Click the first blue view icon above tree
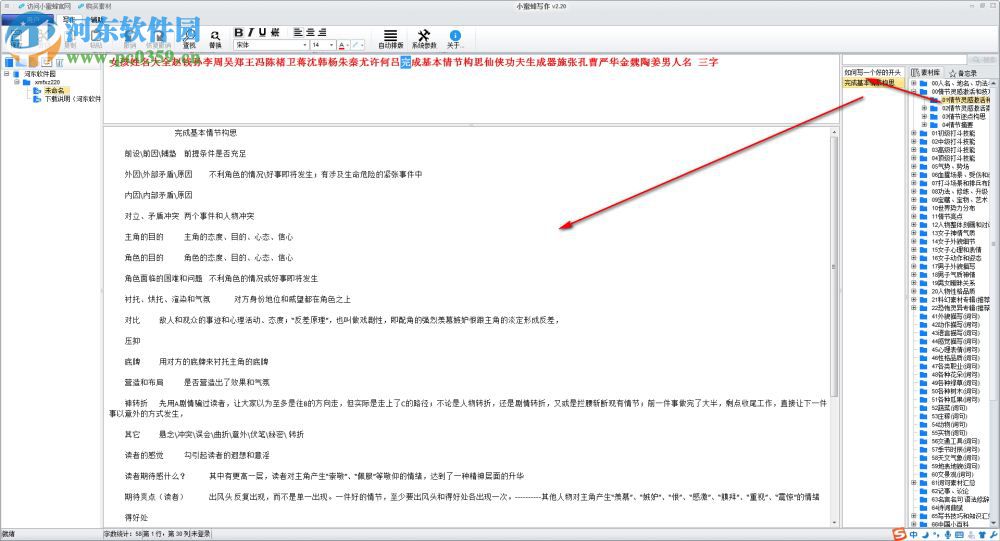The image size is (1000, 541). click(9, 62)
